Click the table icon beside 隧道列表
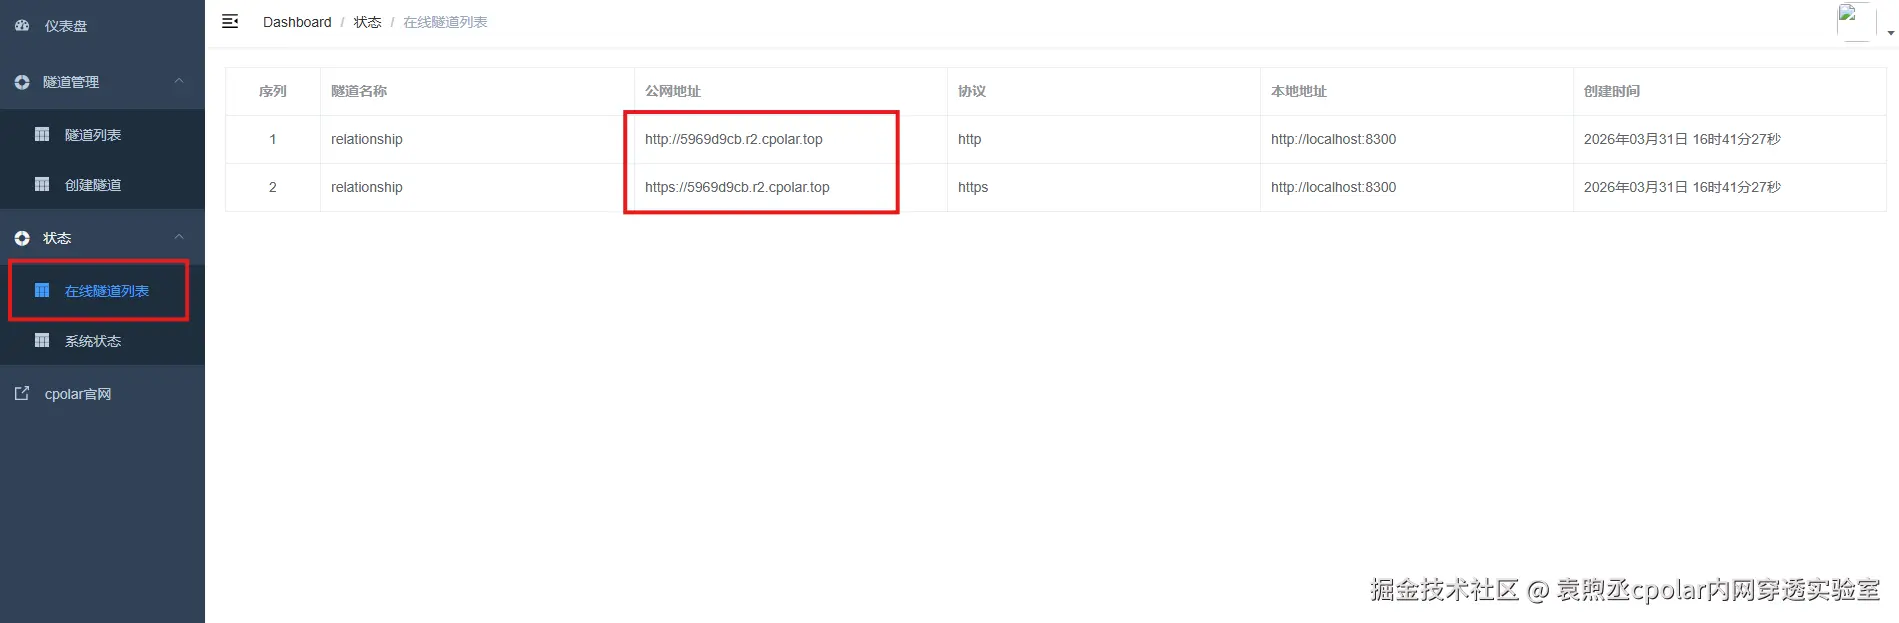The width and height of the screenshot is (1899, 623). (x=42, y=134)
